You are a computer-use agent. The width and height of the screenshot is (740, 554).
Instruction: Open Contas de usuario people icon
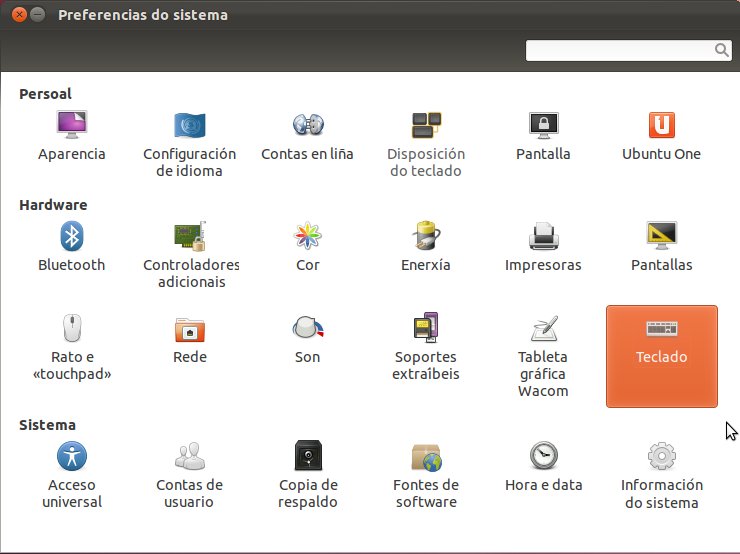click(190, 456)
